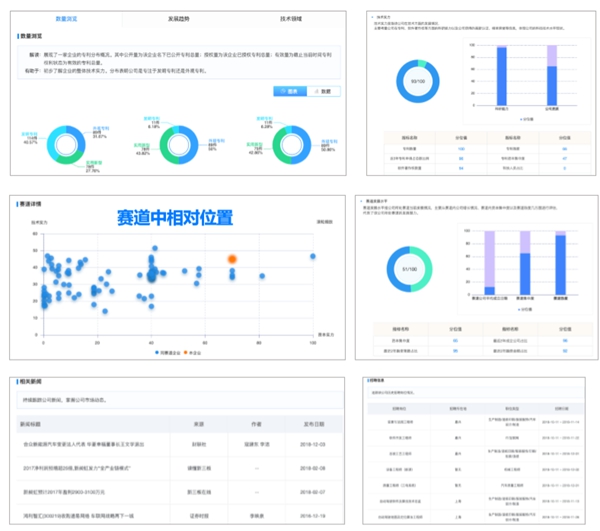600x531 pixels.
Task: Click the rightmost bubble at 100 on scatter chart
Action: pyautogui.click(x=313, y=257)
